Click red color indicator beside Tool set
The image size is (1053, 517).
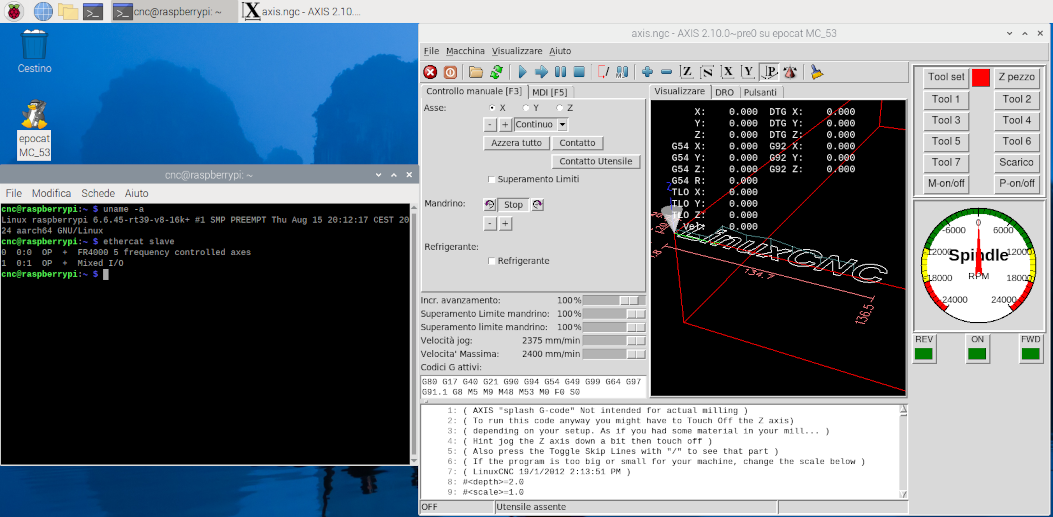pyautogui.click(x=981, y=78)
